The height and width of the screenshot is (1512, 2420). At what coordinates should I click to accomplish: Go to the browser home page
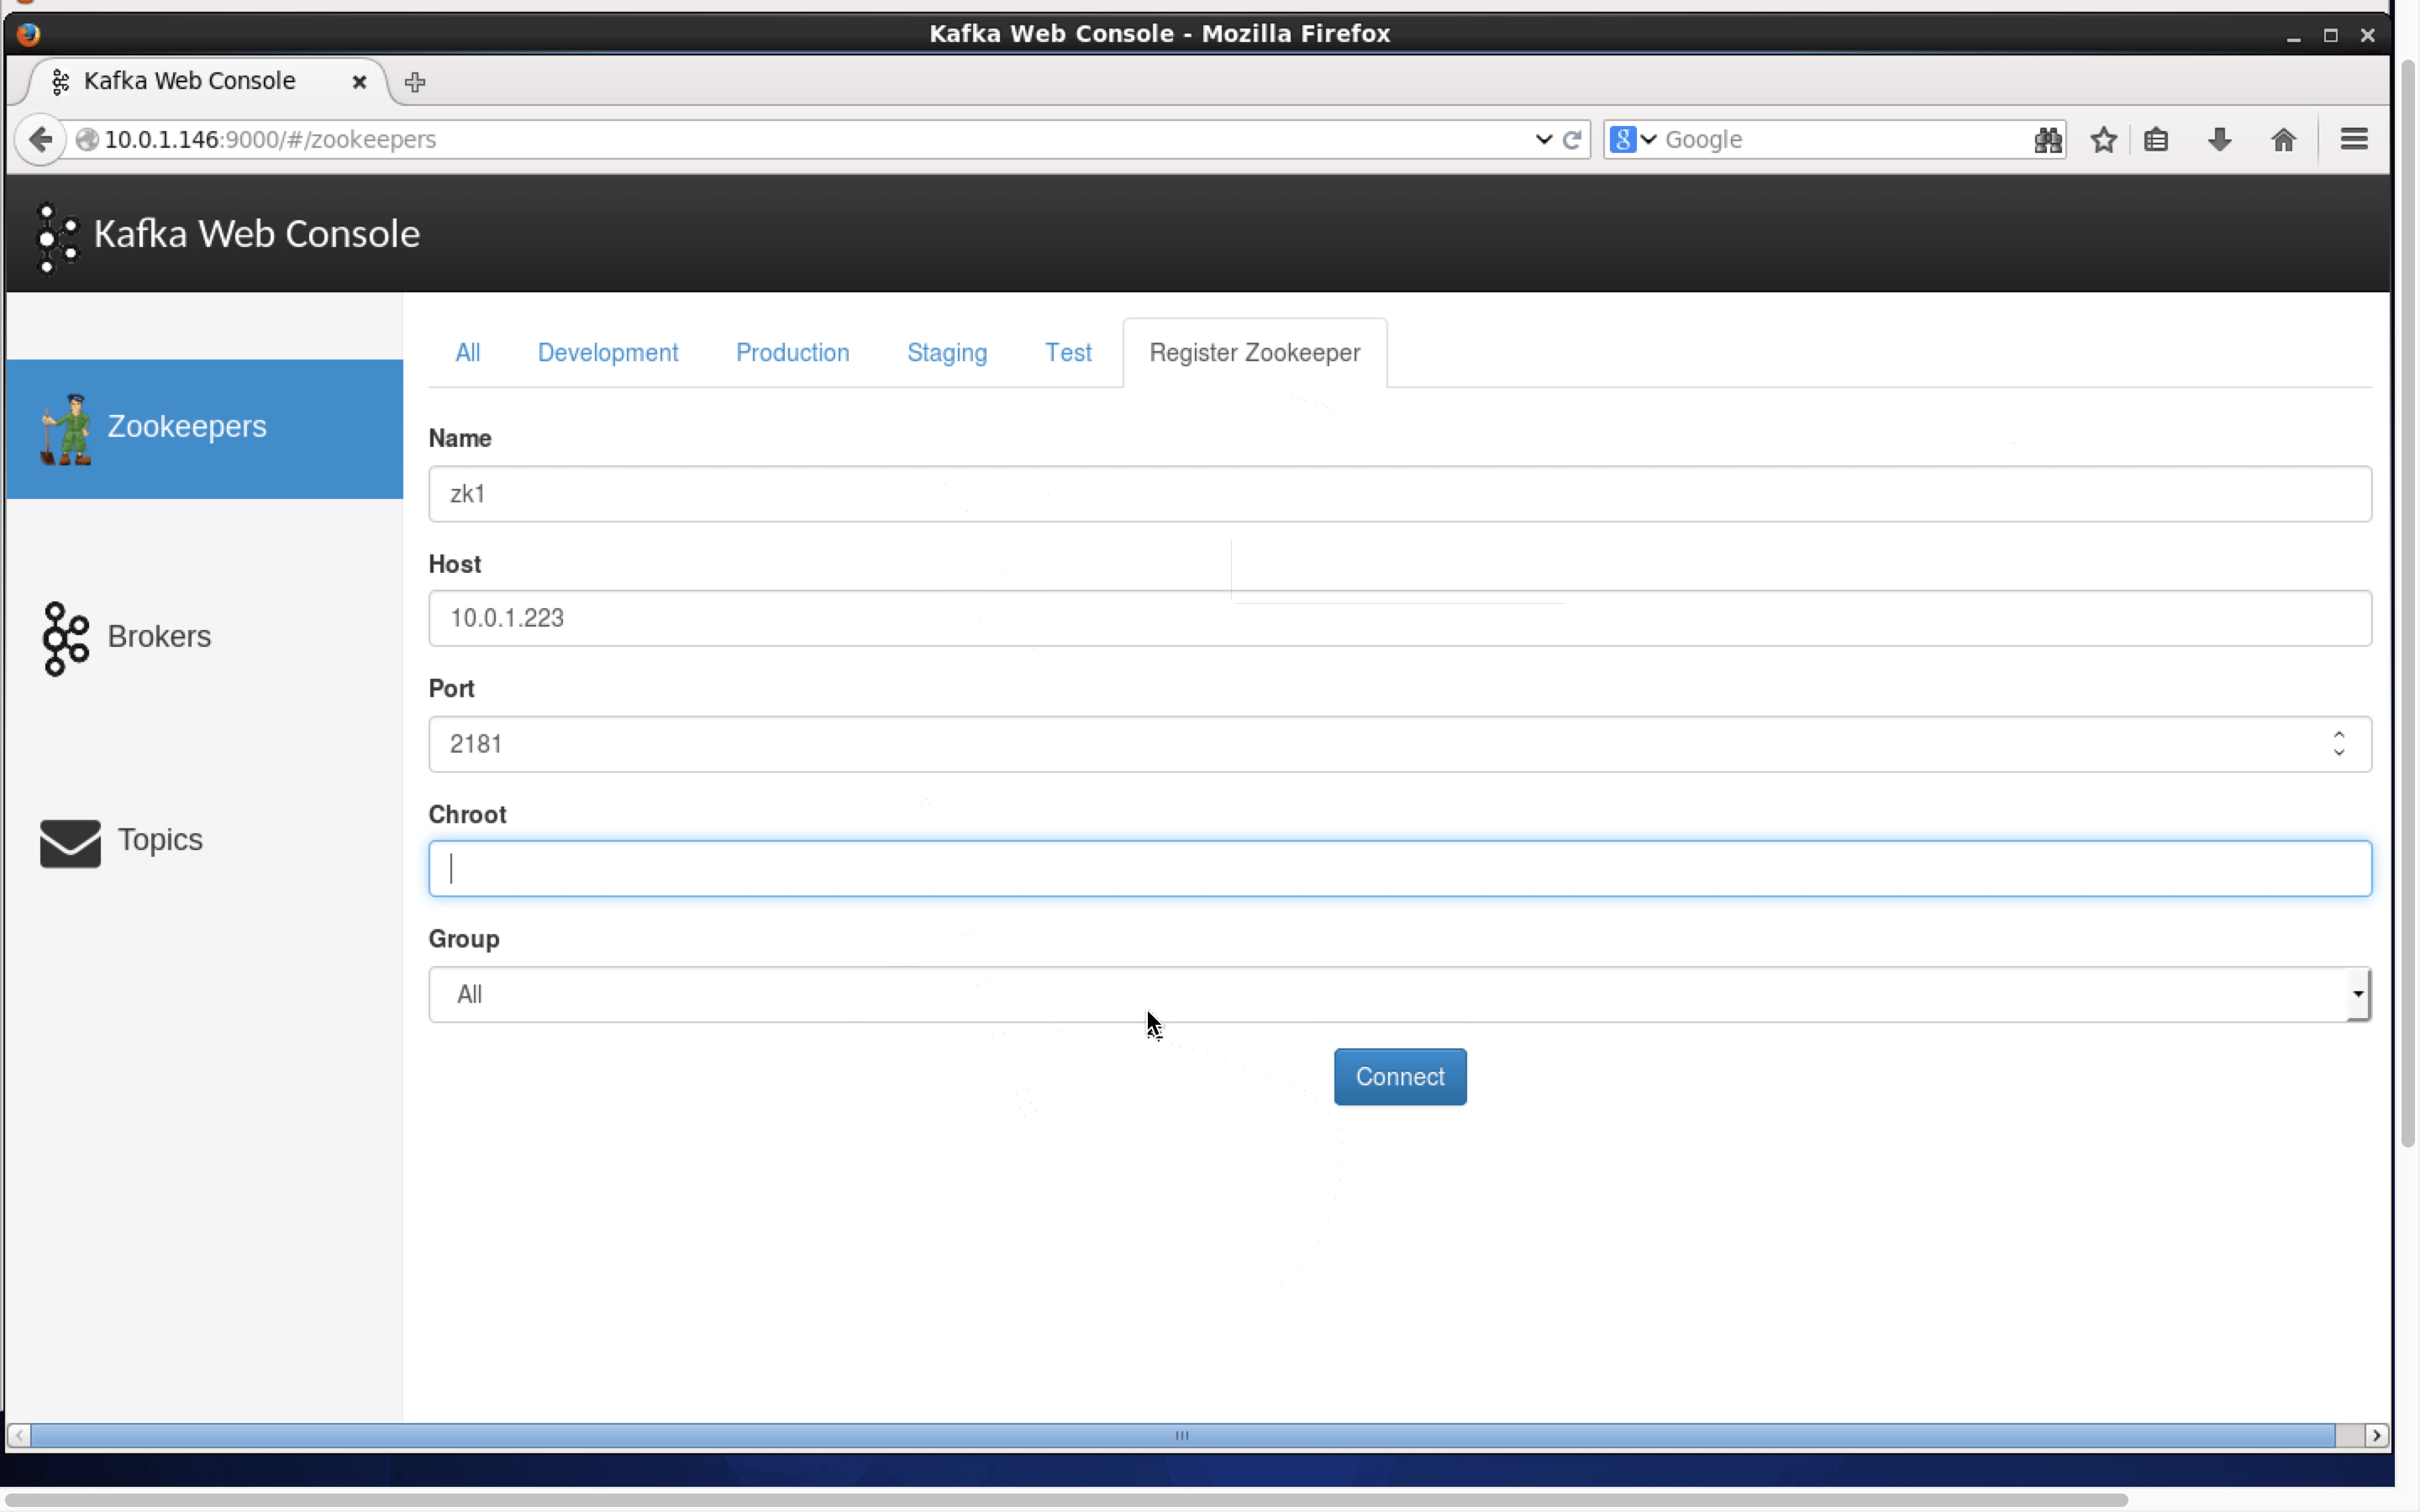point(2284,139)
